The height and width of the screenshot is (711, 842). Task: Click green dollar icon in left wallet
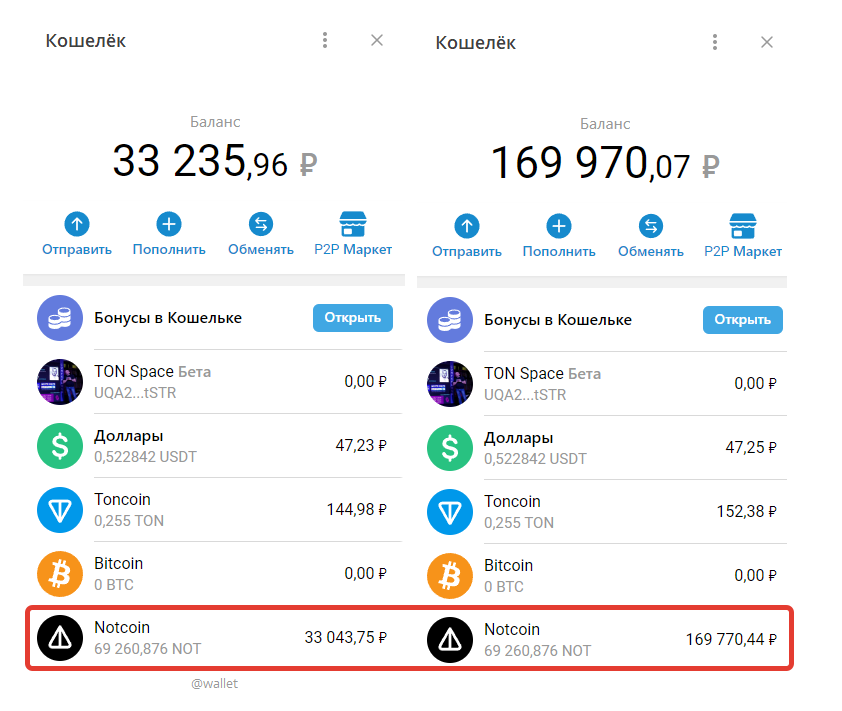click(x=60, y=446)
